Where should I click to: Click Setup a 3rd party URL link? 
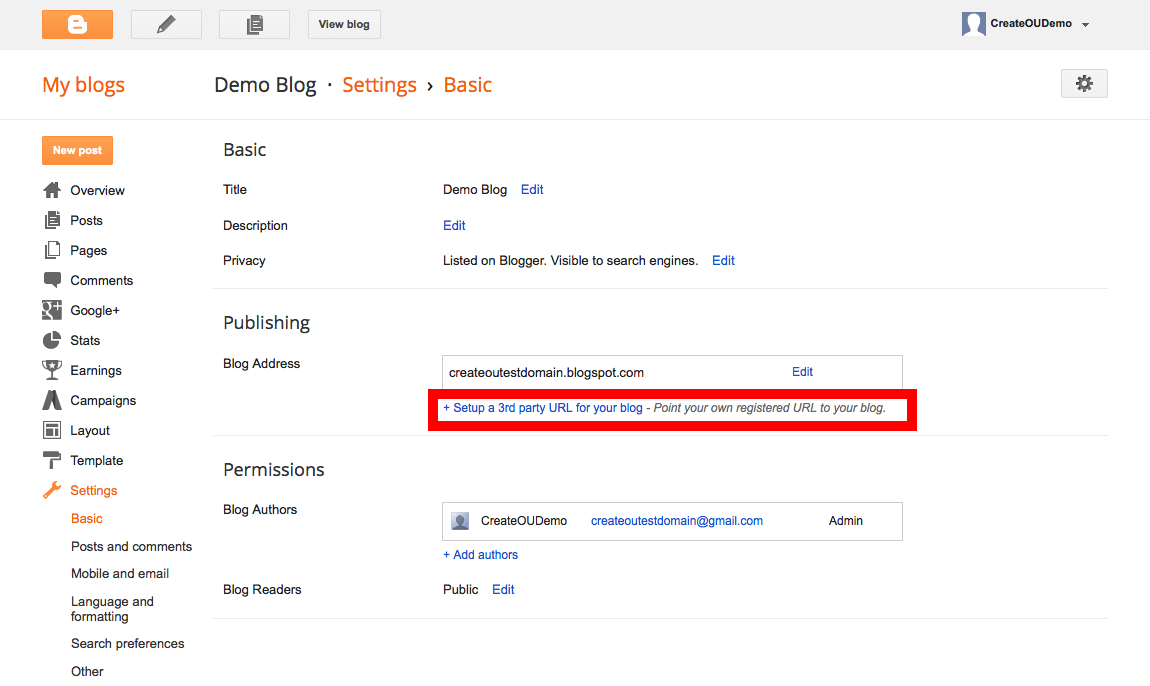point(543,408)
